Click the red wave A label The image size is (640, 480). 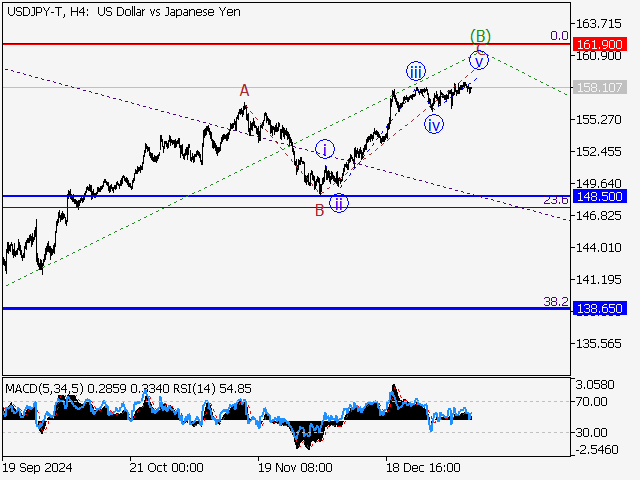coord(244,91)
